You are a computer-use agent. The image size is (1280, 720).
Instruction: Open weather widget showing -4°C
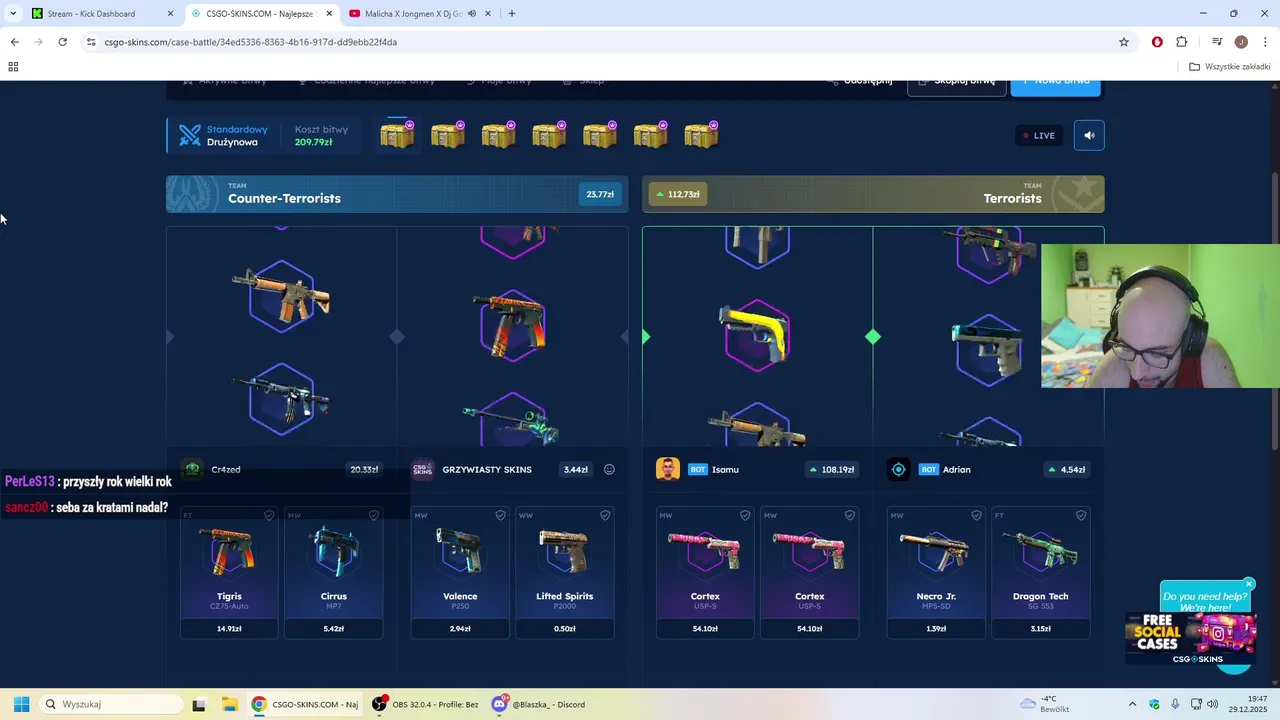(1046, 704)
